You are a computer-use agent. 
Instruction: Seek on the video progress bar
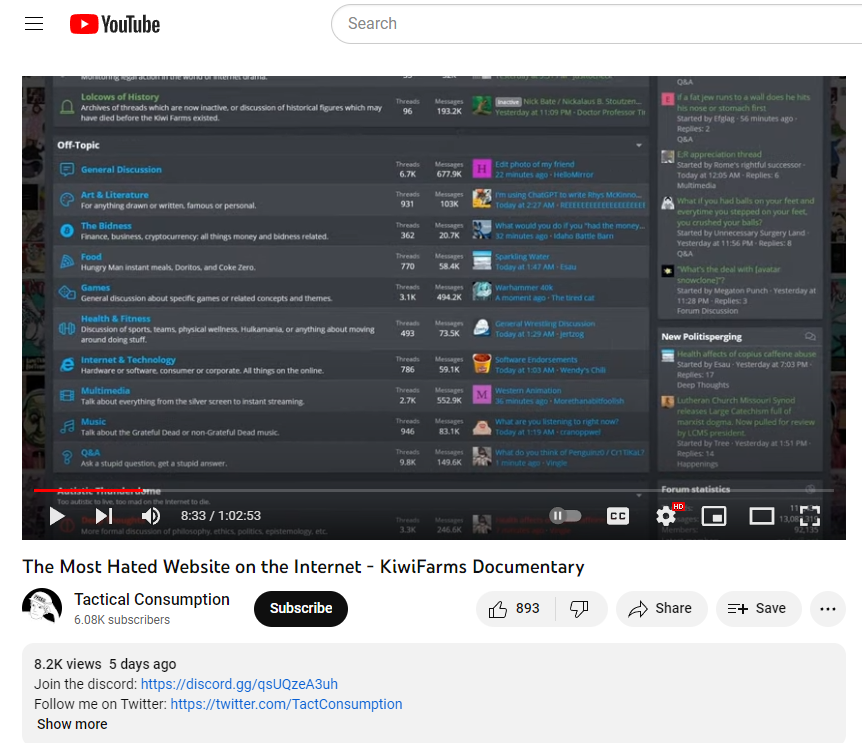pos(434,490)
